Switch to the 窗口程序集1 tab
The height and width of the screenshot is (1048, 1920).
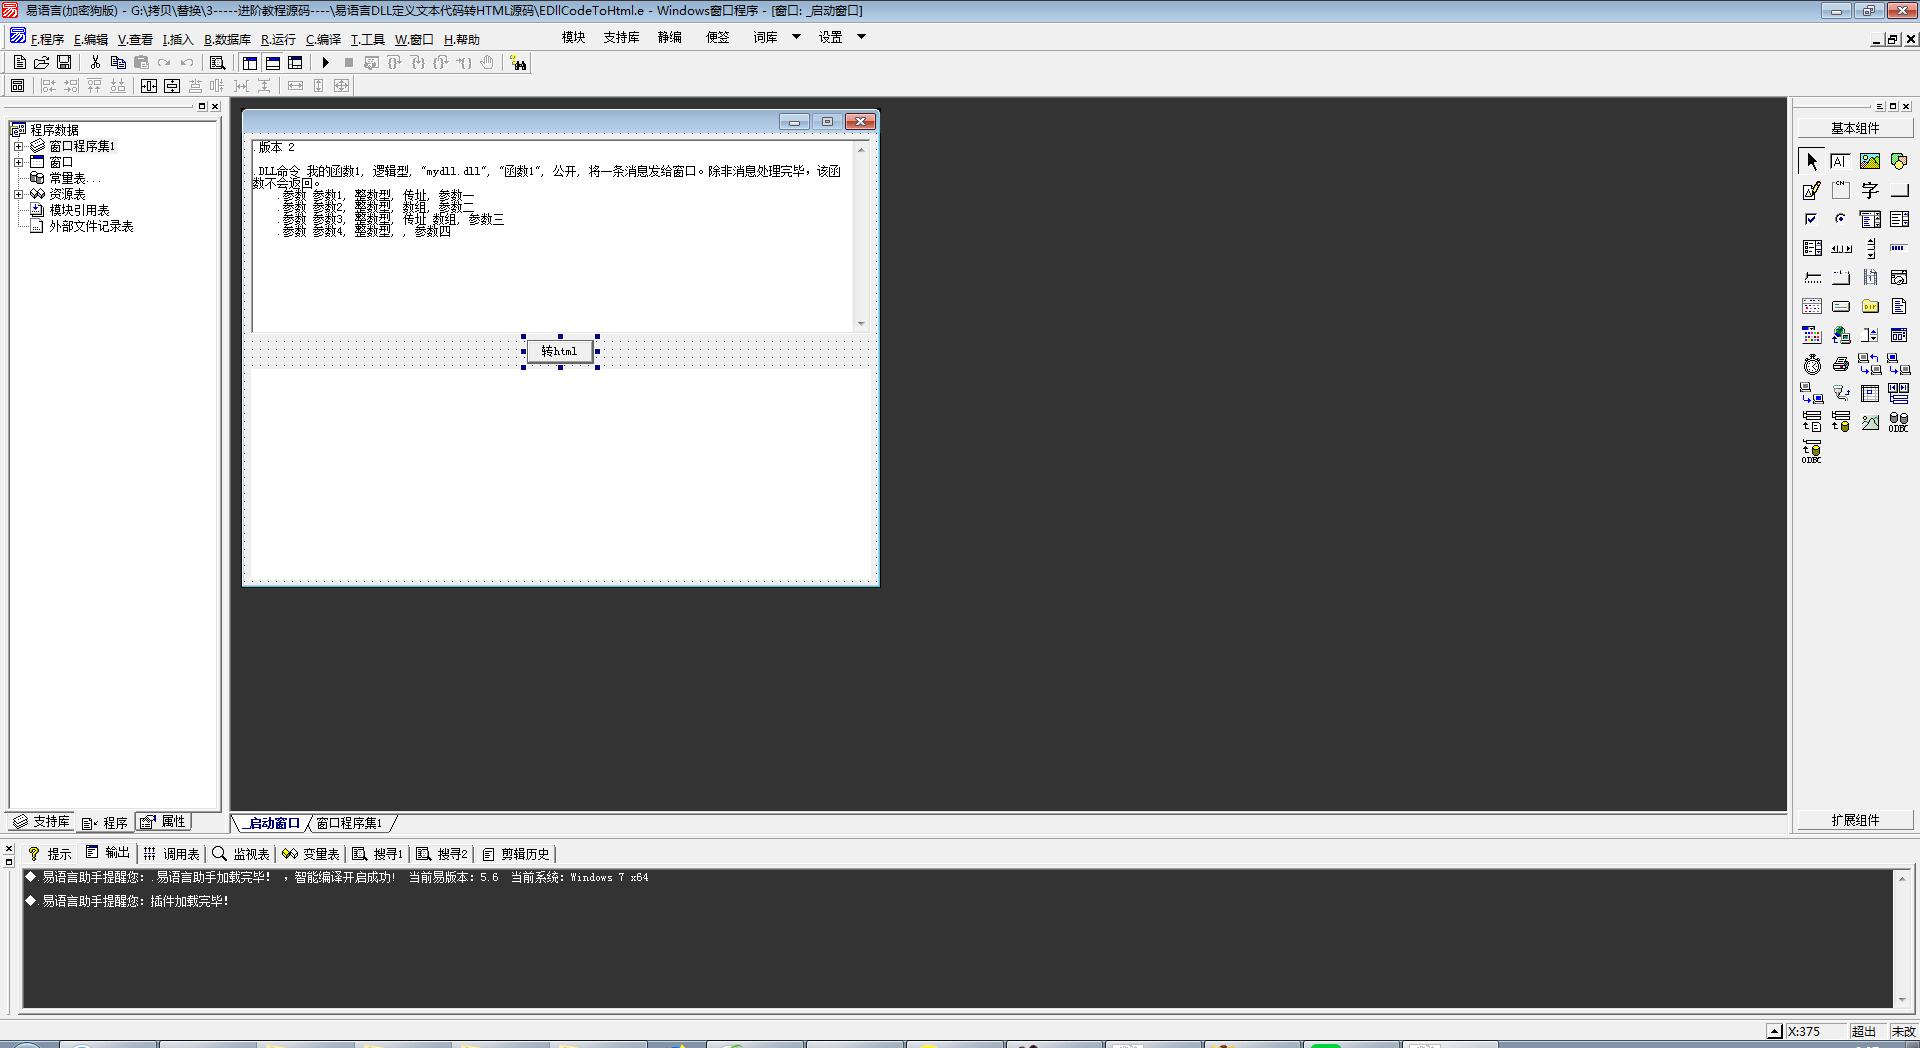pyautogui.click(x=349, y=823)
